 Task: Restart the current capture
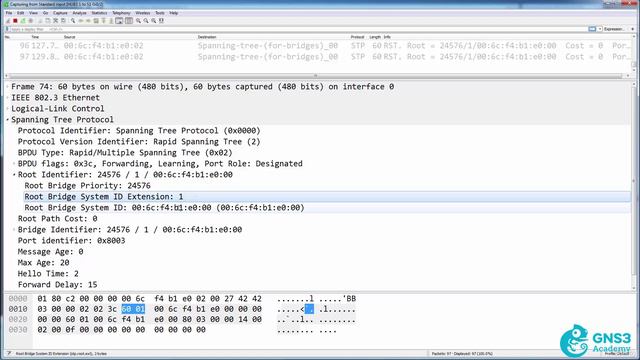point(23,20)
